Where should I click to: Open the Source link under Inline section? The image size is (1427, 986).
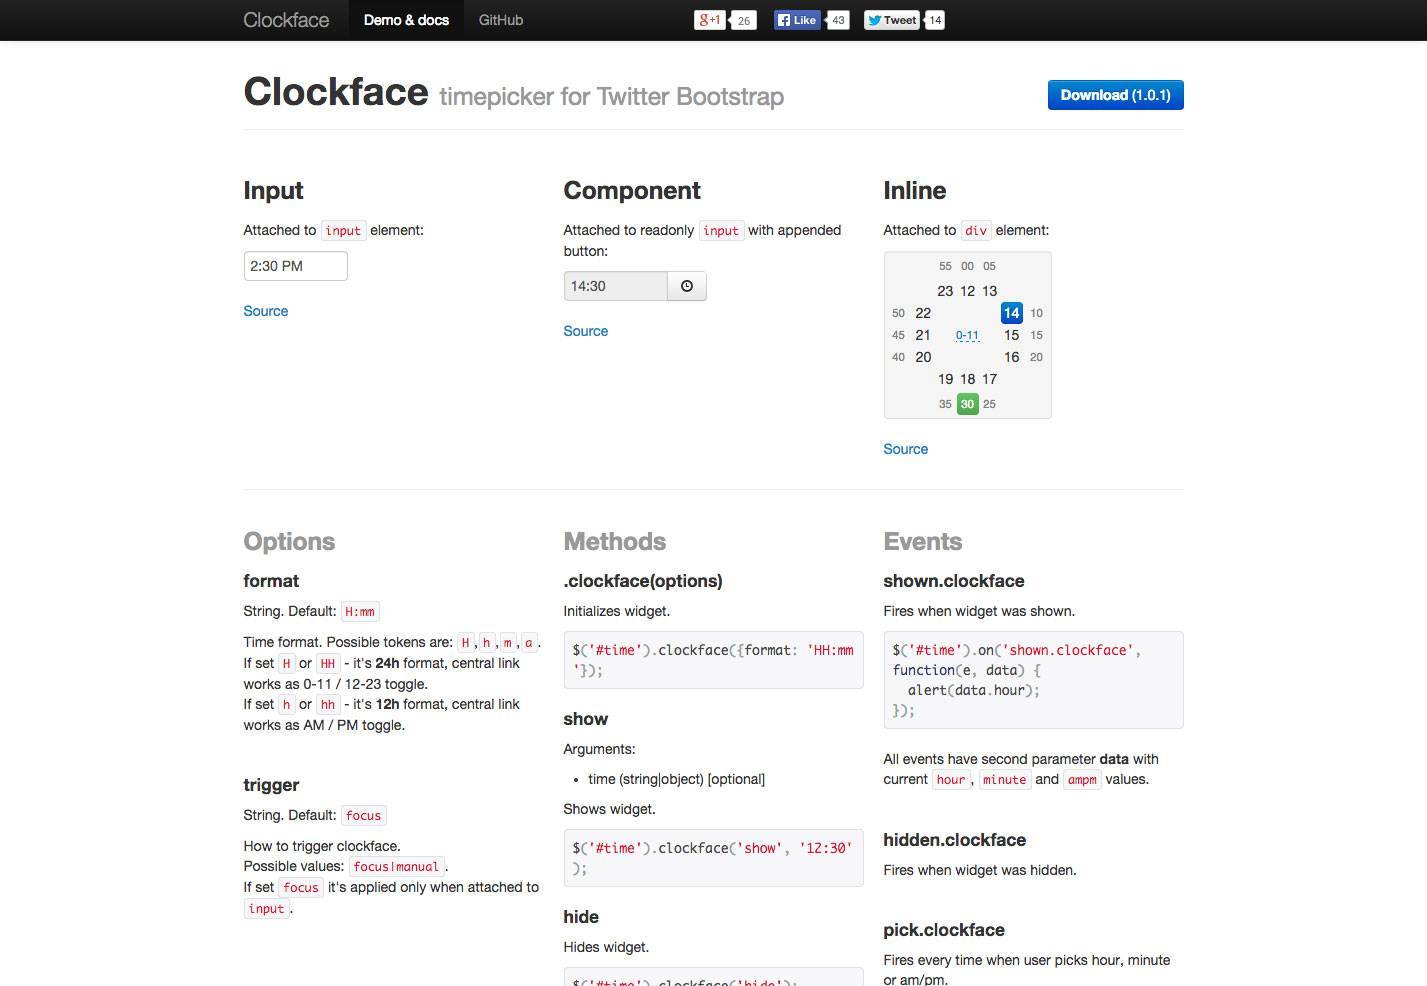906,449
